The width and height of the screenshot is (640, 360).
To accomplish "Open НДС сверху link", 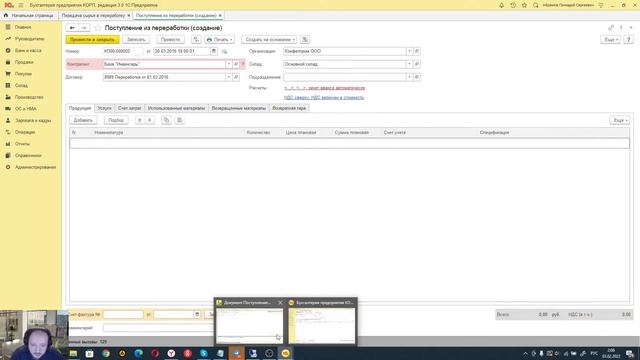I will 324,98.
